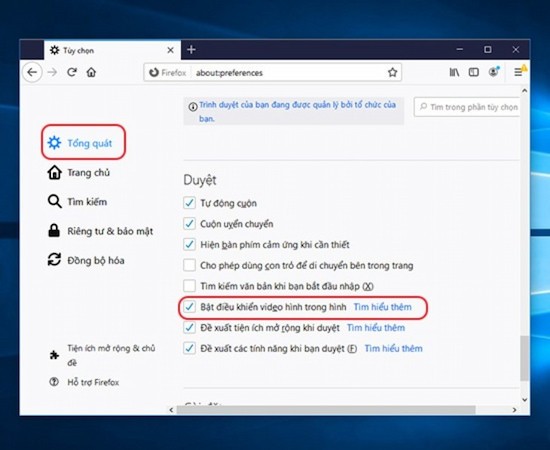The width and height of the screenshot is (550, 450).
Task: Click the horizontal scrollbar thumb
Action: tap(326, 410)
